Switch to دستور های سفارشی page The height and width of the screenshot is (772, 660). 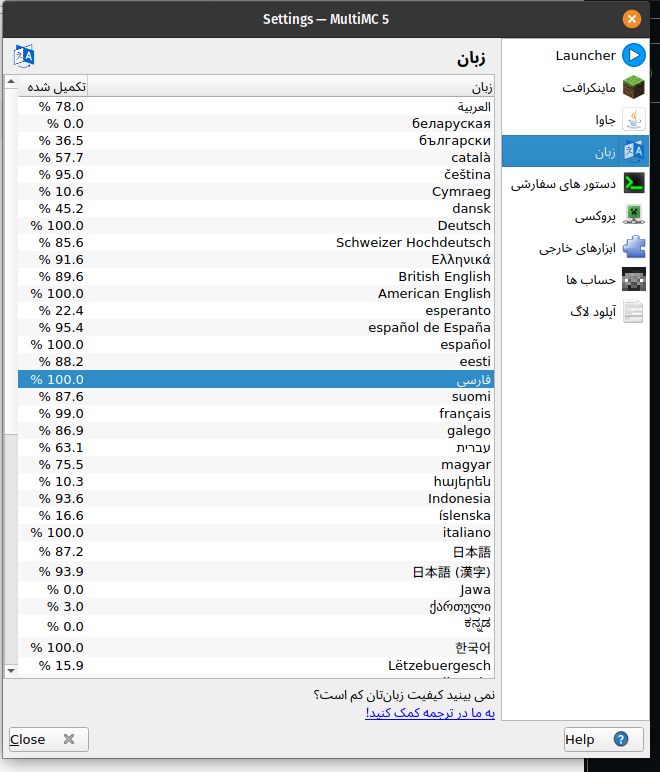coord(575,183)
